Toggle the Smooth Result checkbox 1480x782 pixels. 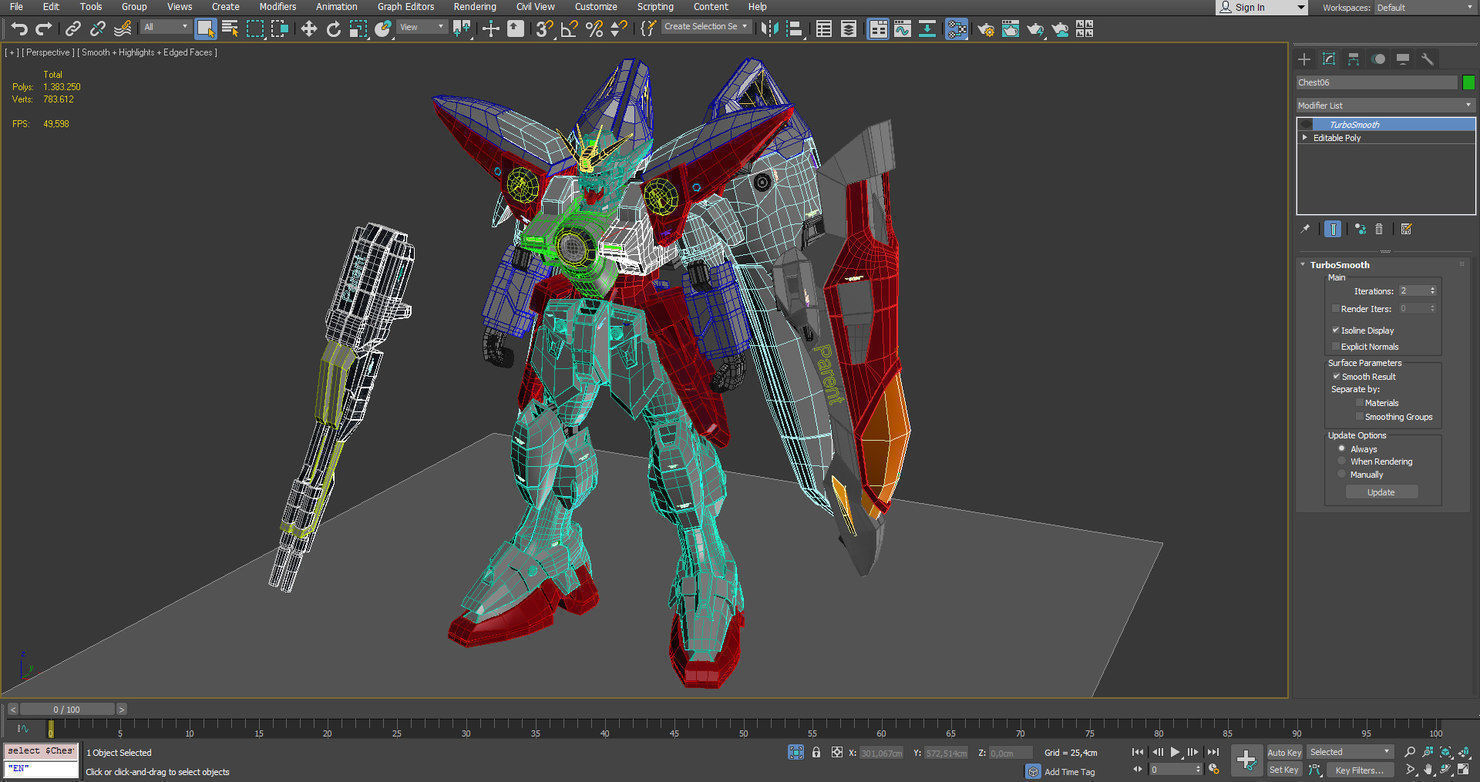tap(1336, 376)
